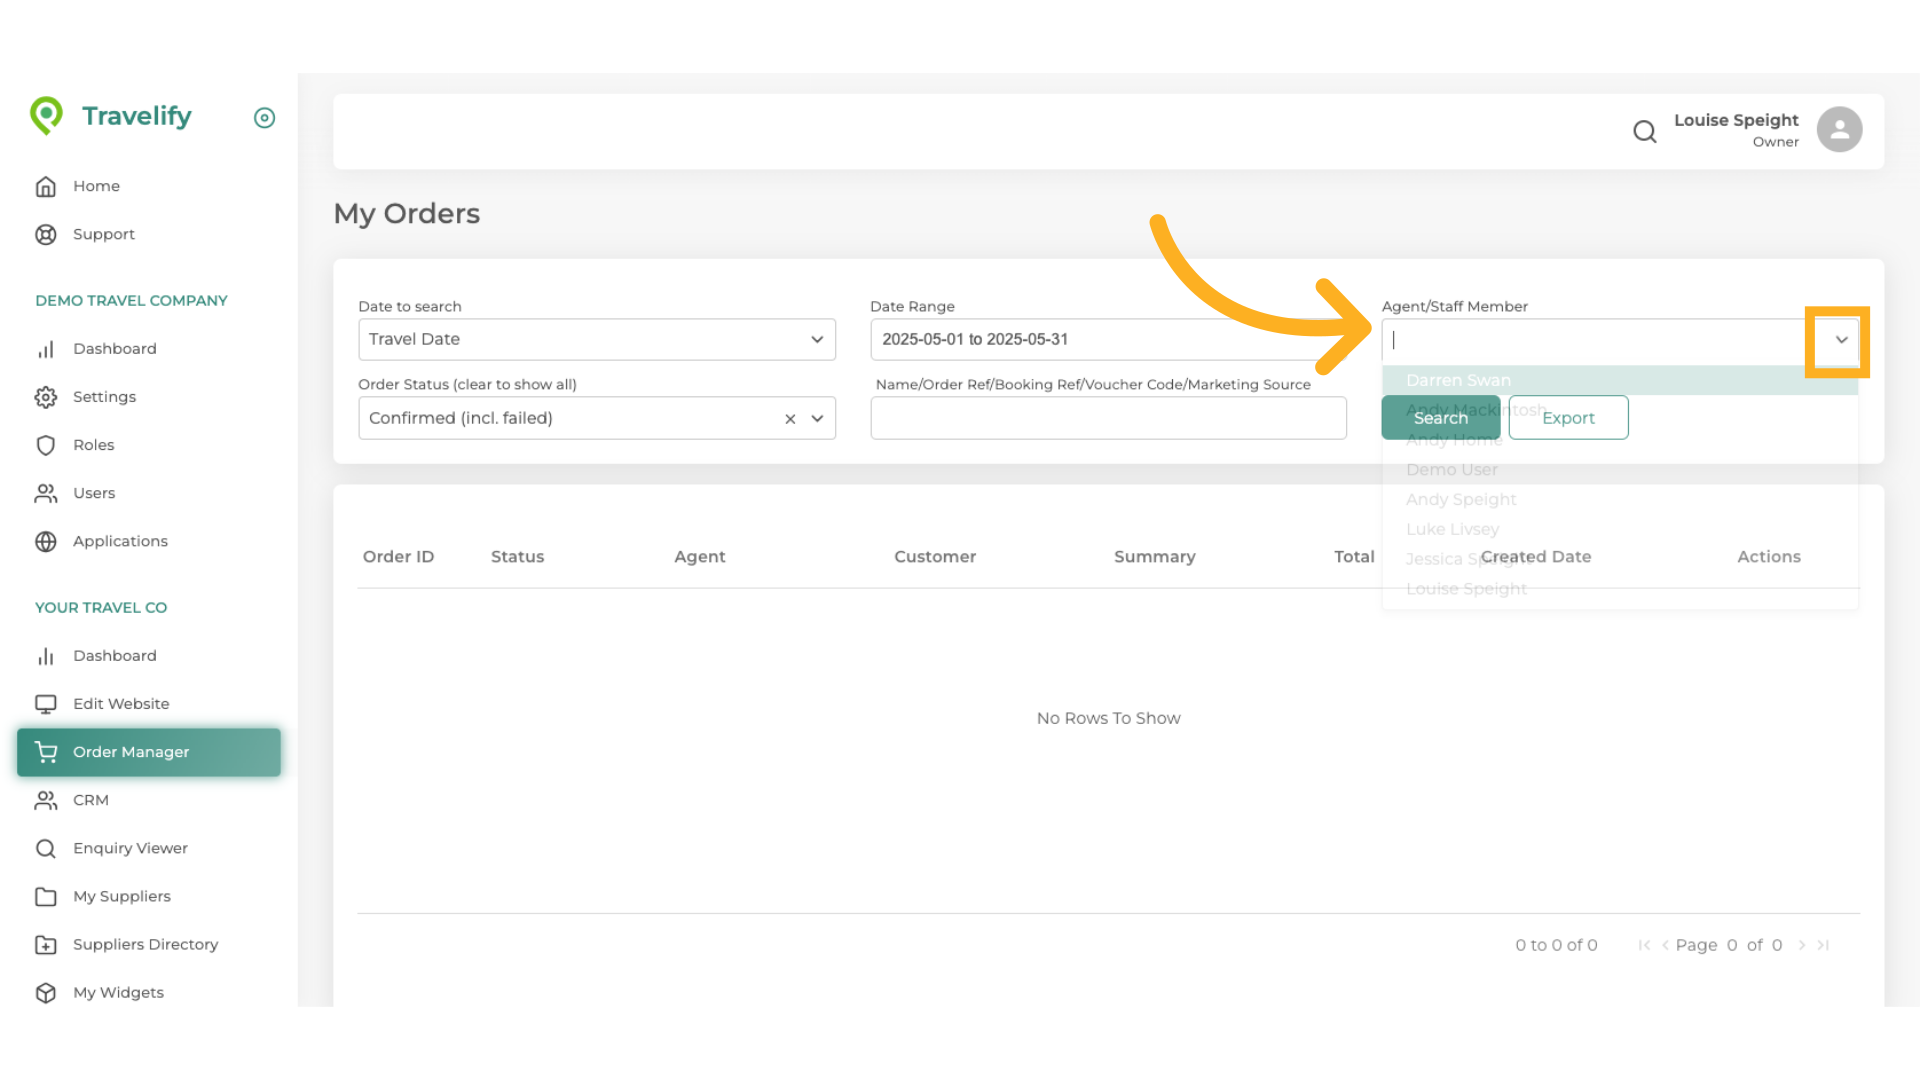
Task: Open My Widgets
Action: pos(118,992)
